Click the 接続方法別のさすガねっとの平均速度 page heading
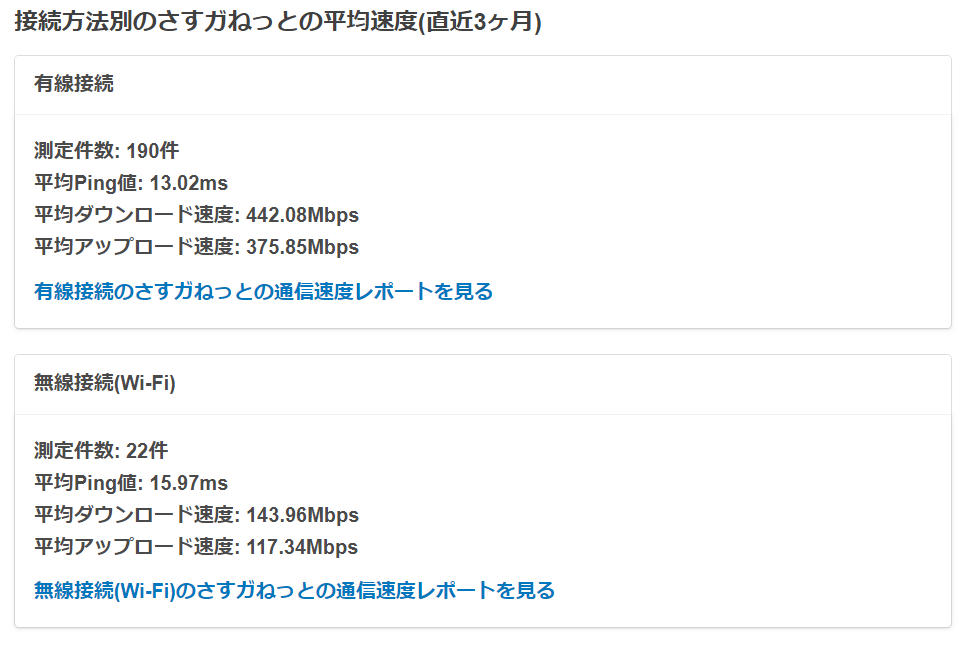The image size is (967, 648). [278, 23]
